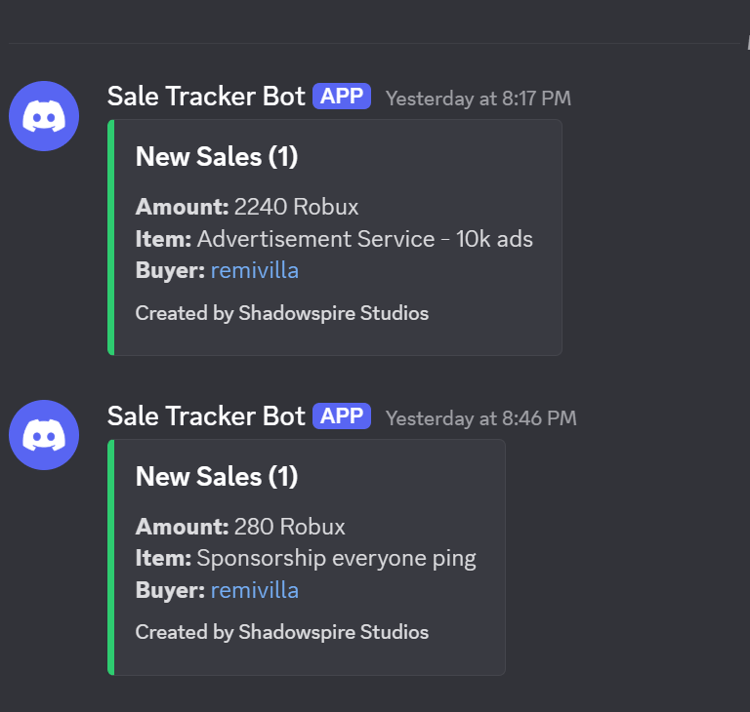
Task: Click the "Yesterday at 8:46 PM" timestamp
Action: (x=481, y=418)
